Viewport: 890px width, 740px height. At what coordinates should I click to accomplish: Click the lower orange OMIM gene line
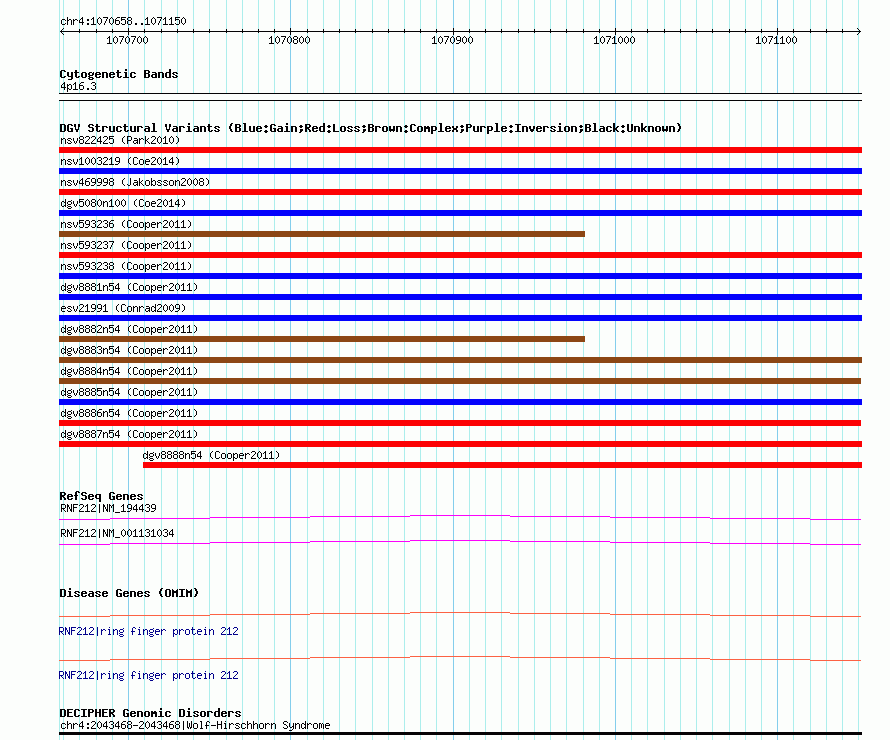point(460,658)
